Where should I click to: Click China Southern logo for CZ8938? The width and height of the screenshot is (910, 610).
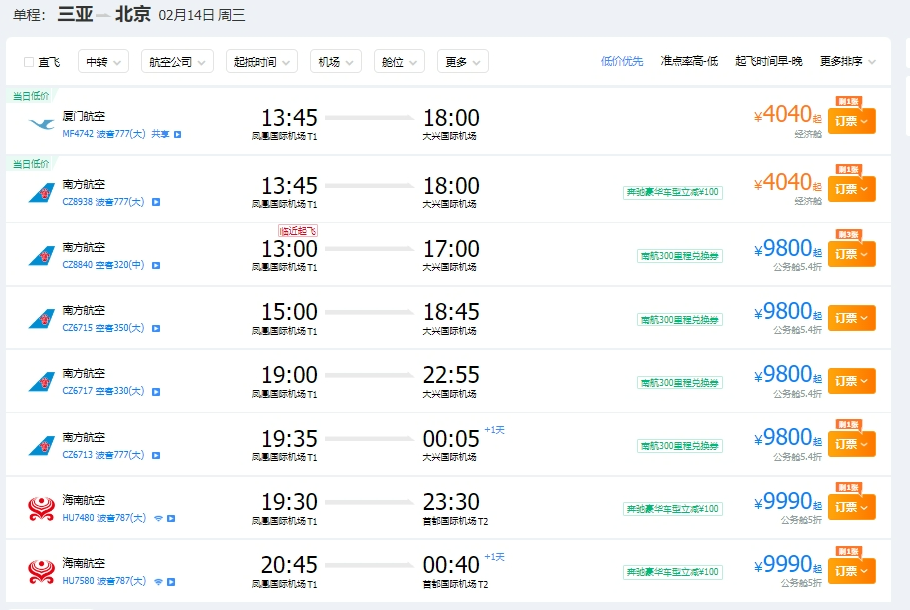(42, 192)
